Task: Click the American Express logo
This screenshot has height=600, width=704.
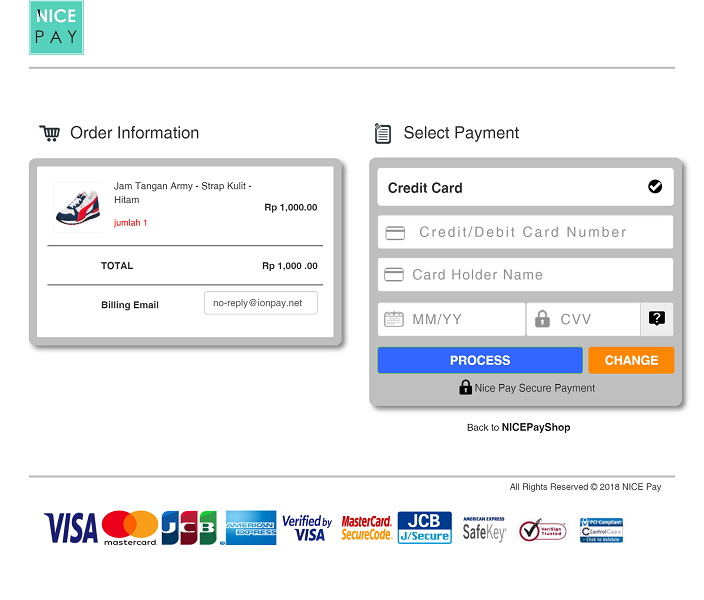Action: pos(251,528)
